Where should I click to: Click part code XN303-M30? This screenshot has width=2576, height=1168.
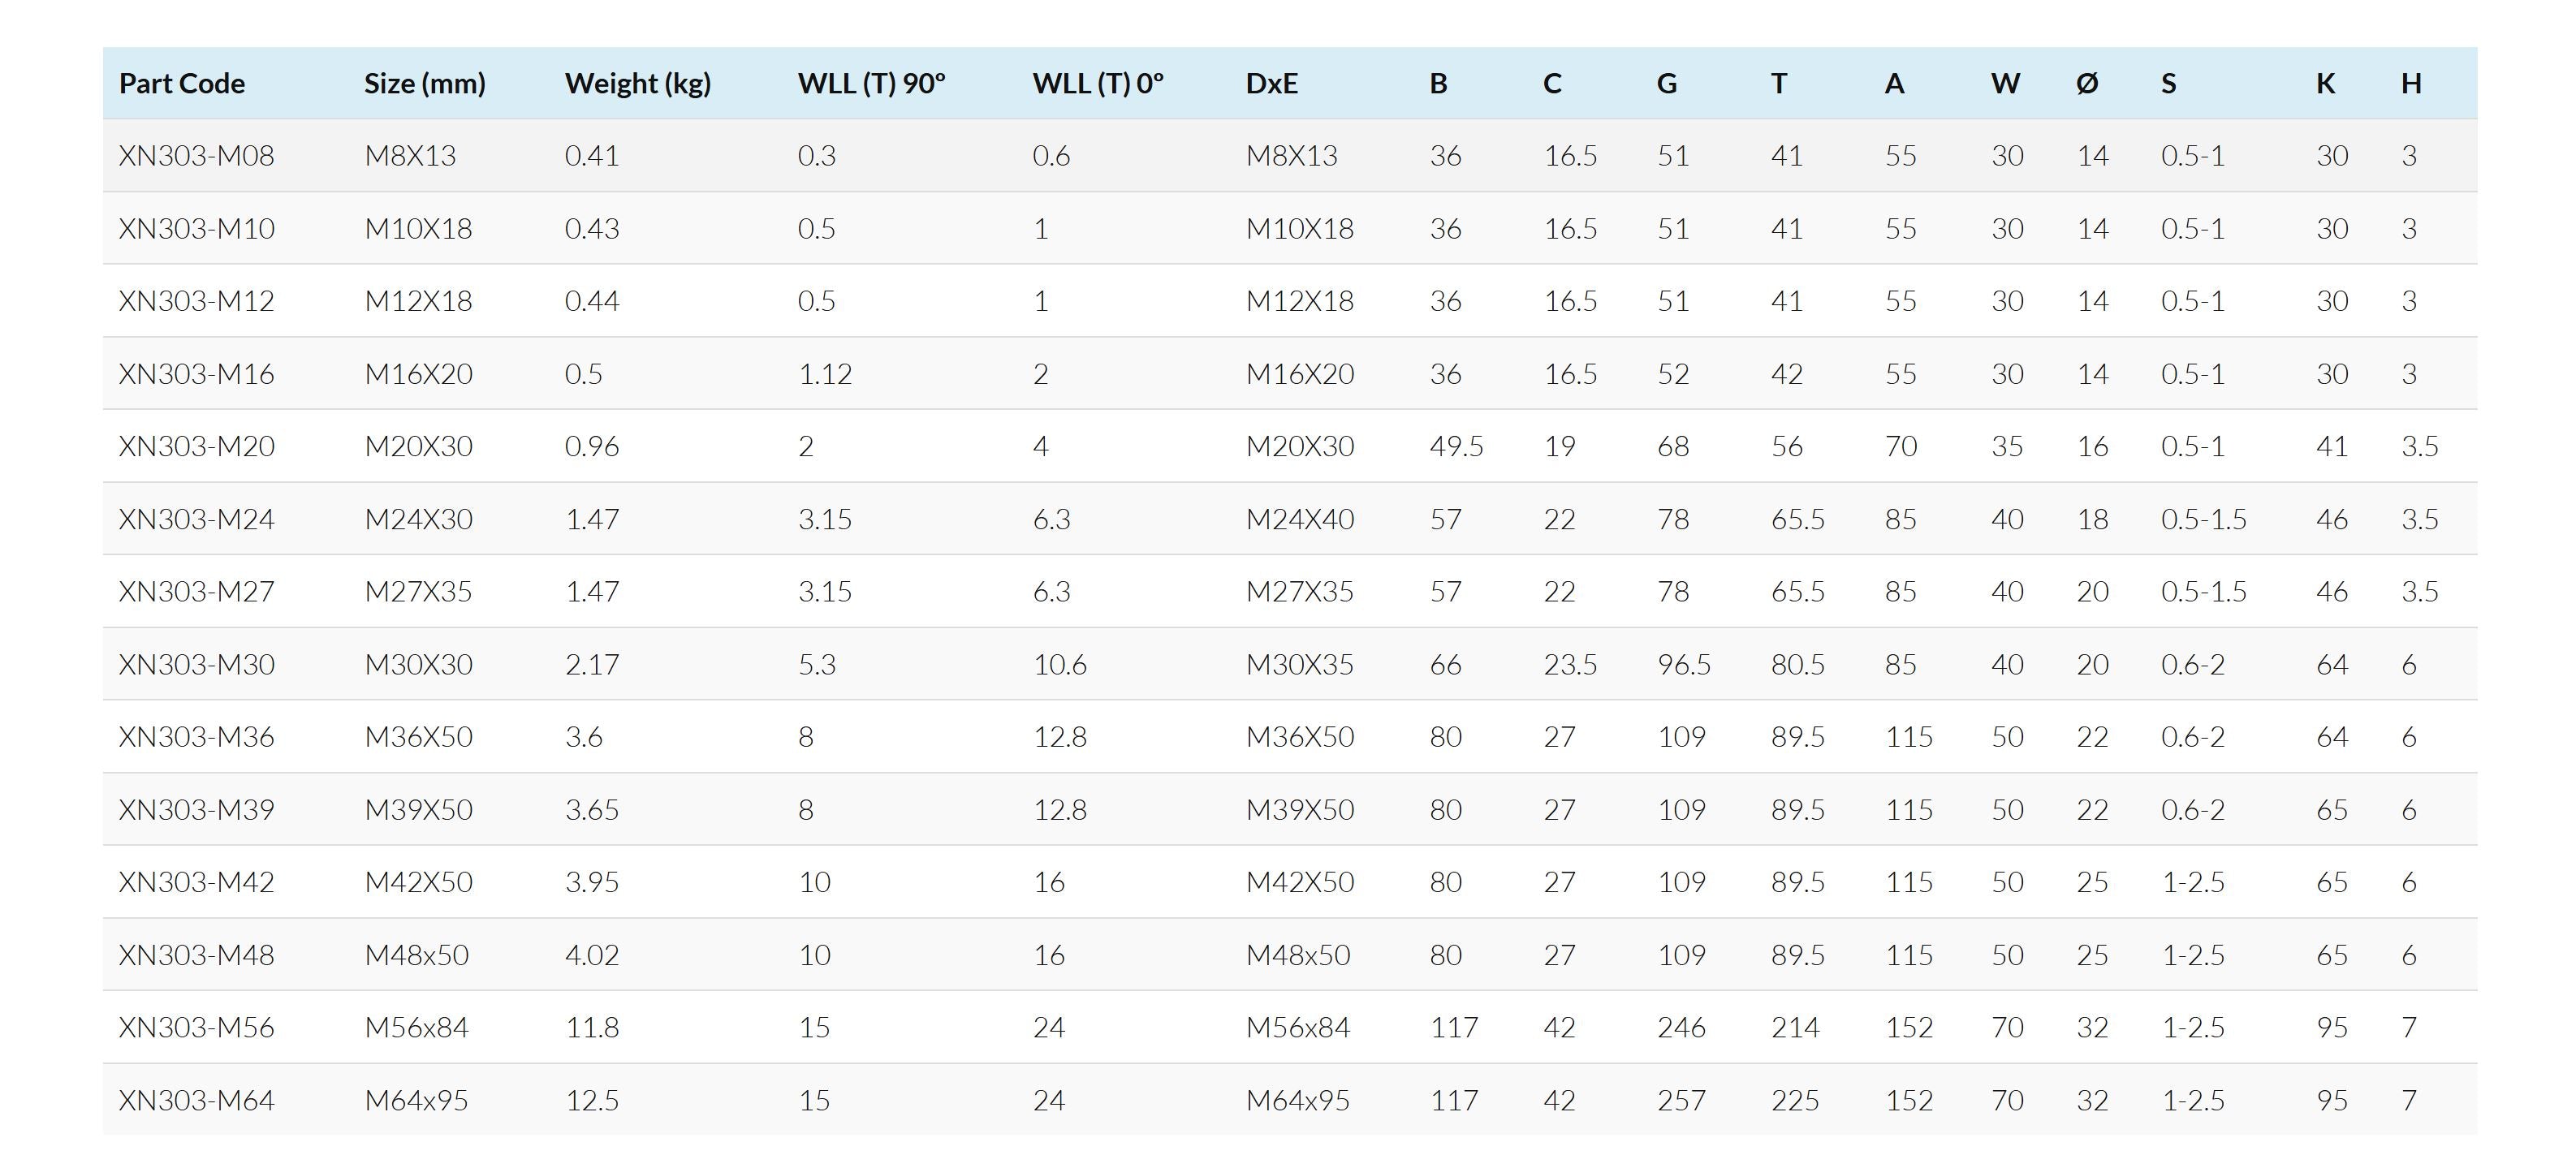[x=196, y=665]
